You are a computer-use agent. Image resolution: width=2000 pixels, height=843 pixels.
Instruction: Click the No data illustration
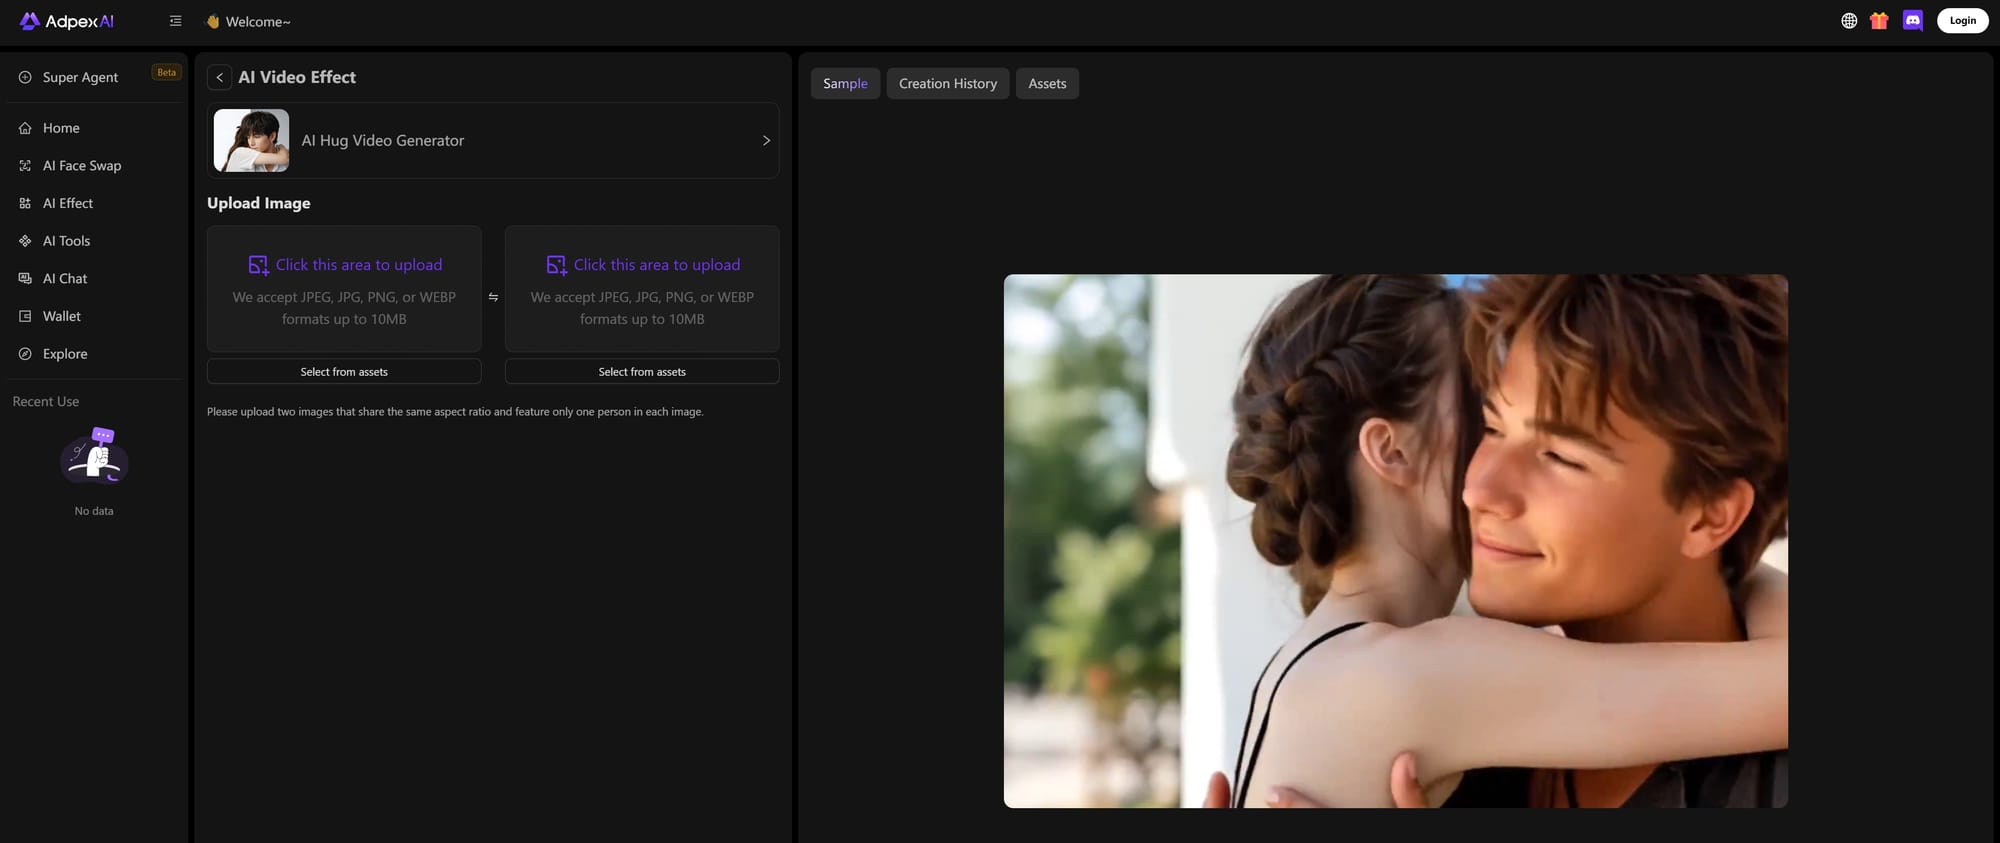coord(94,456)
